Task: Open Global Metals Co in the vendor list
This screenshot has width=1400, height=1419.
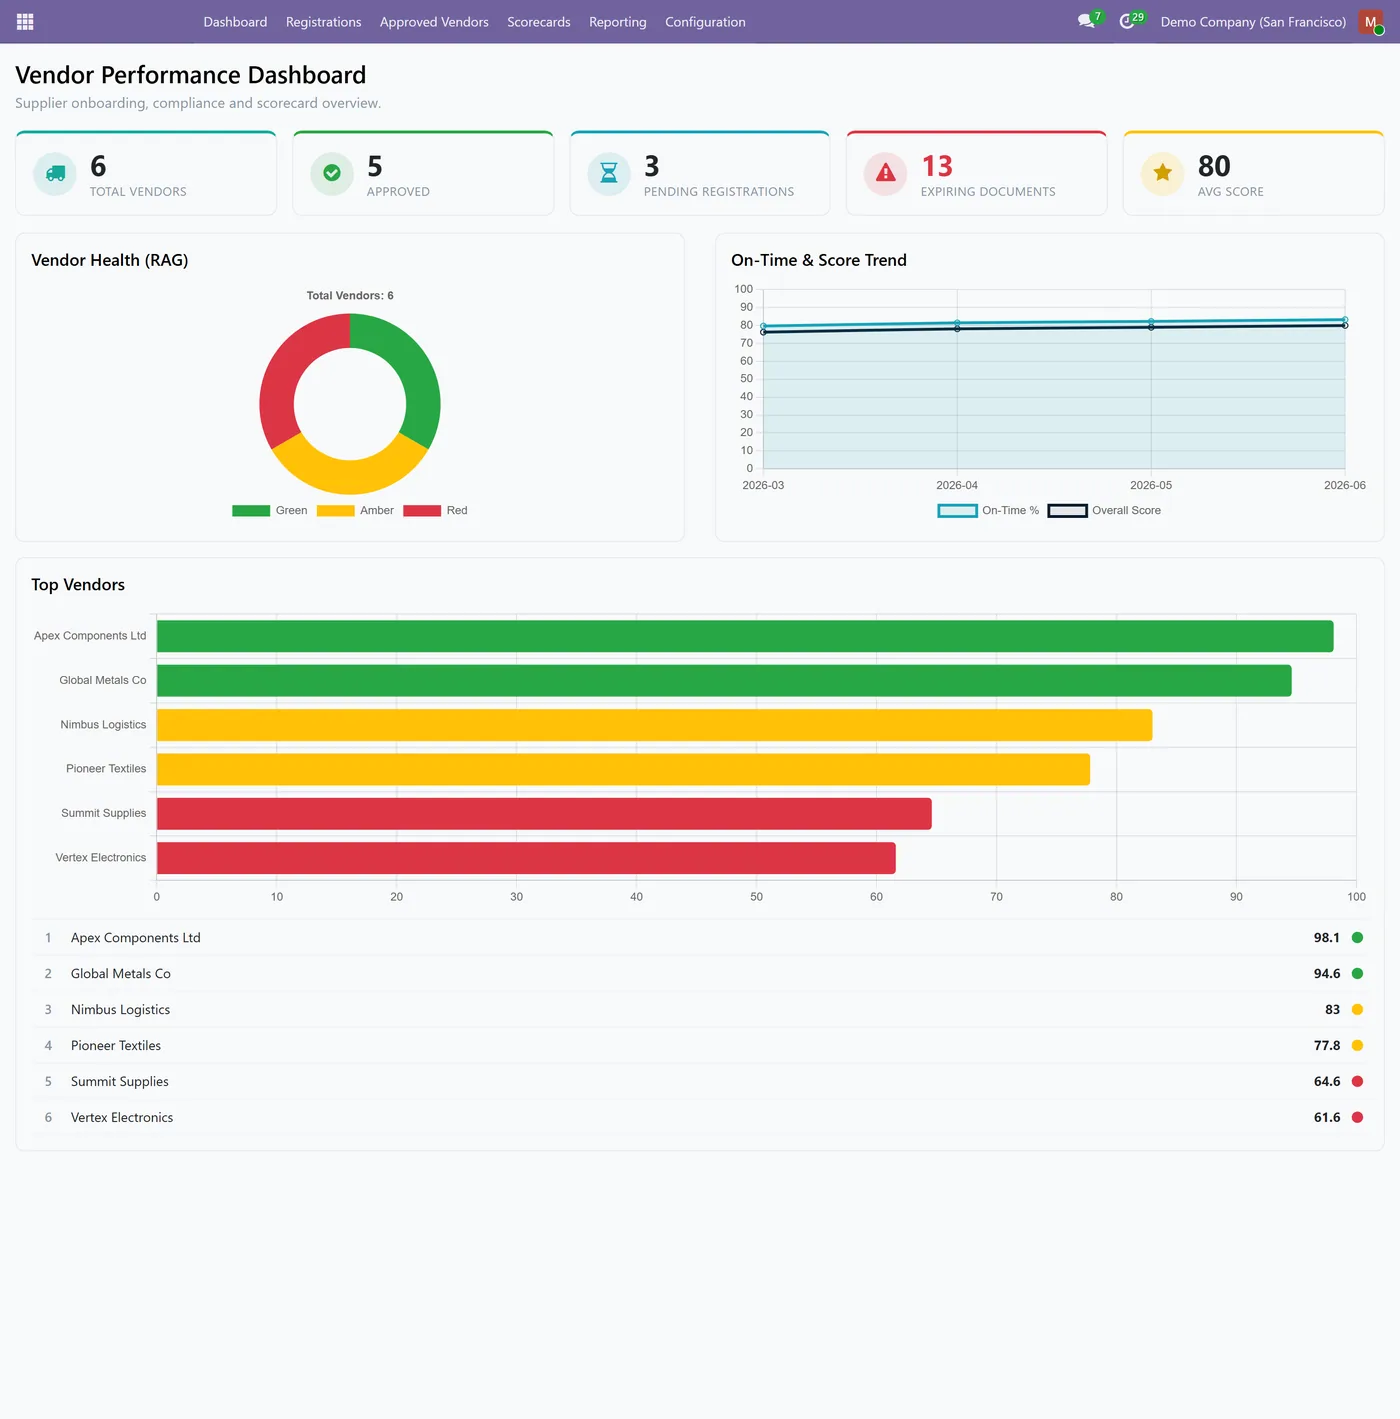Action: coord(700,973)
